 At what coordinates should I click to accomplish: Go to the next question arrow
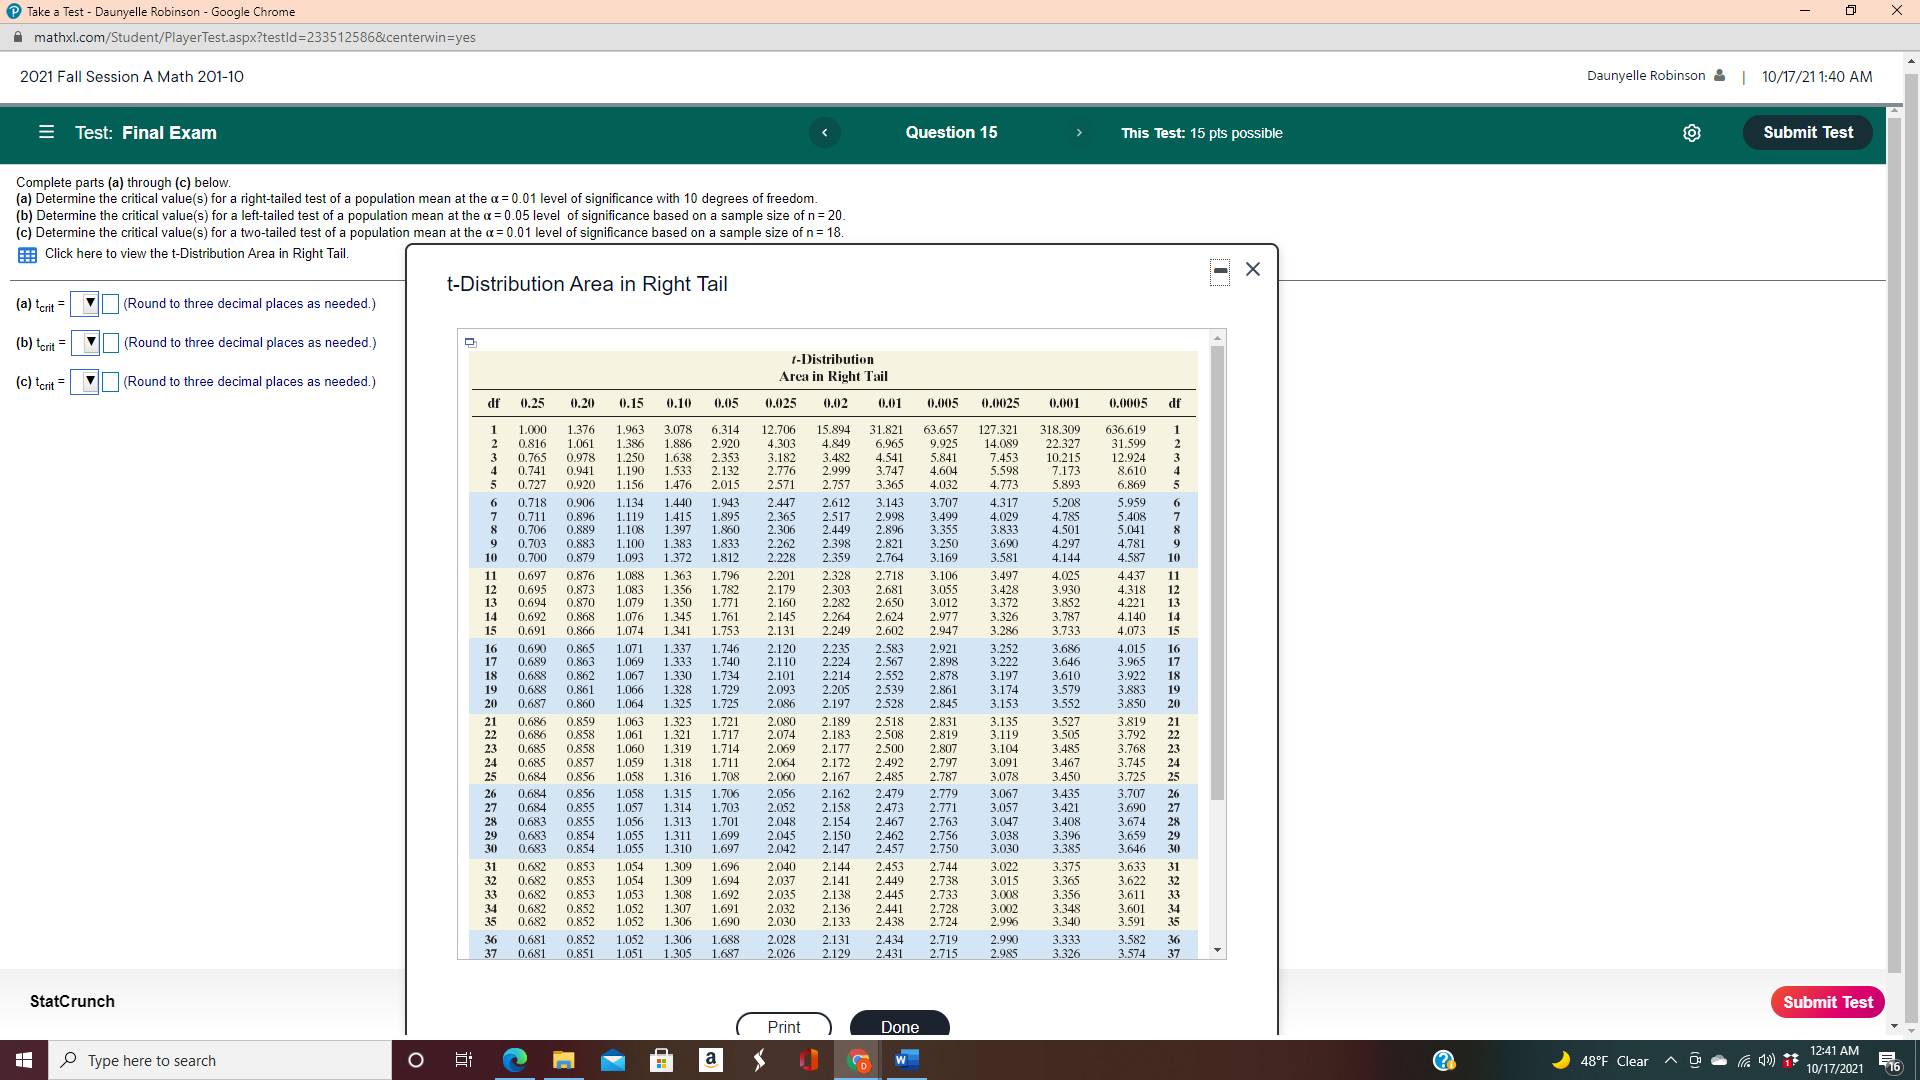click(1079, 133)
